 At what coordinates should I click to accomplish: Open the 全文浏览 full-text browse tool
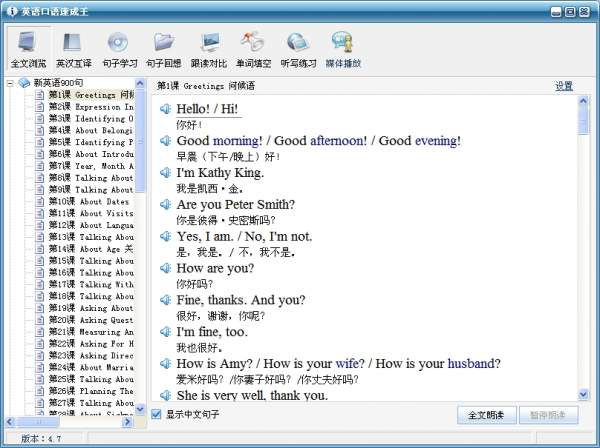(x=28, y=49)
